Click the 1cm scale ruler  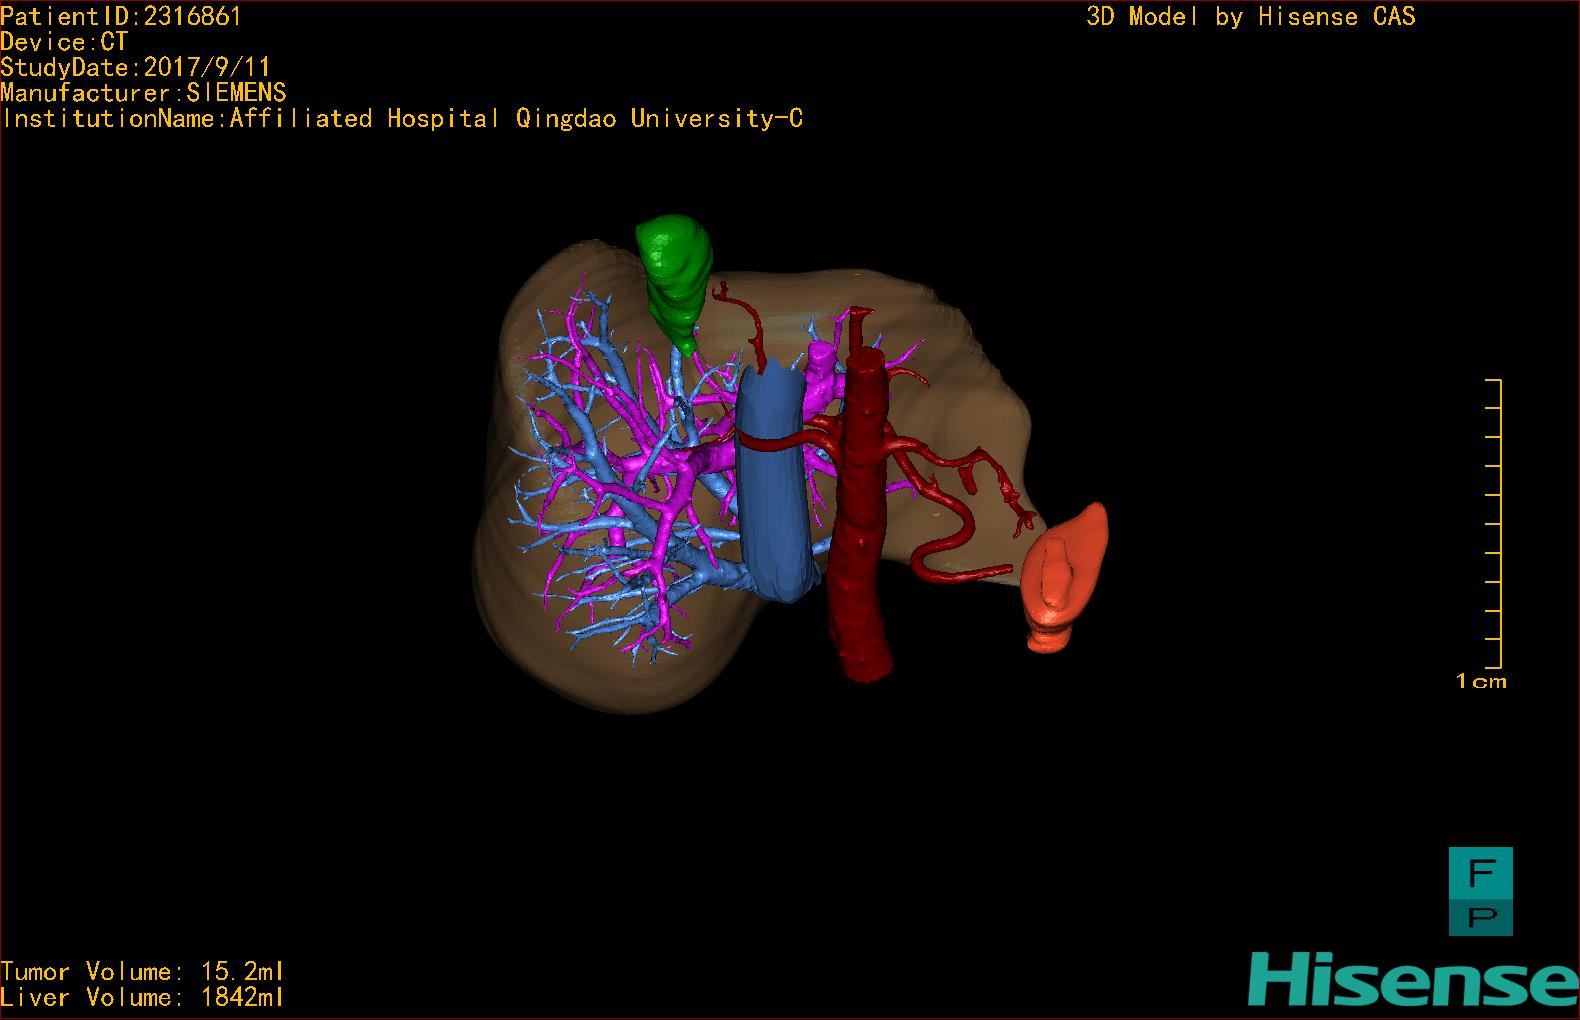coord(1494,524)
